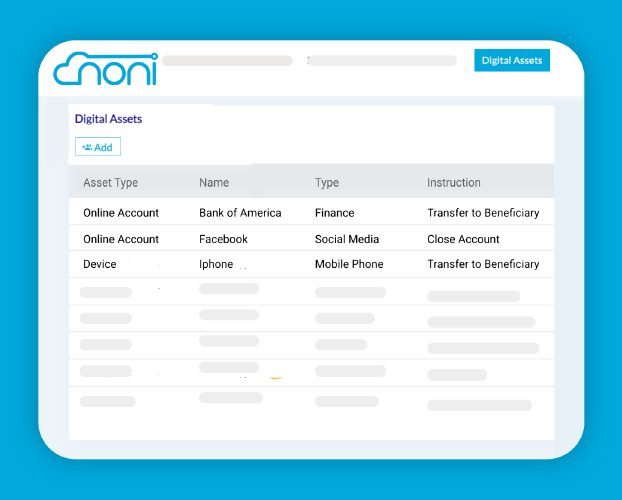This screenshot has width=622, height=500.
Task: Select Online Account in Facebook row
Action: 121,239
